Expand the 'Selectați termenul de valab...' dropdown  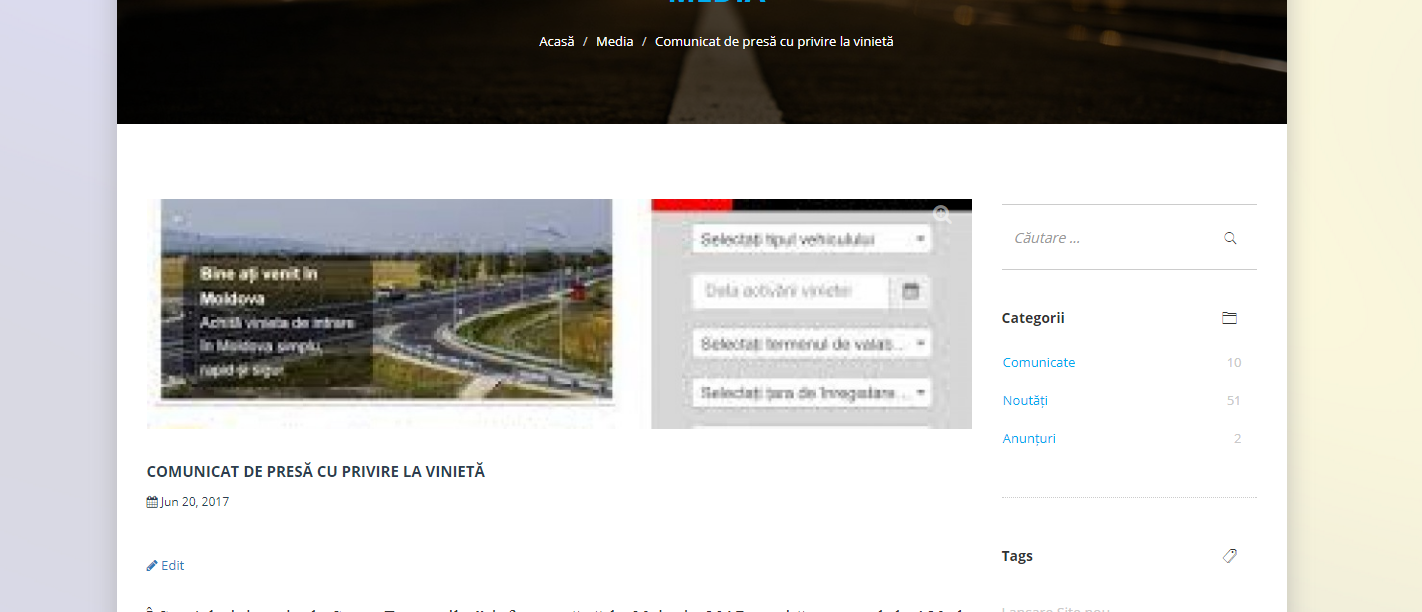[810, 344]
